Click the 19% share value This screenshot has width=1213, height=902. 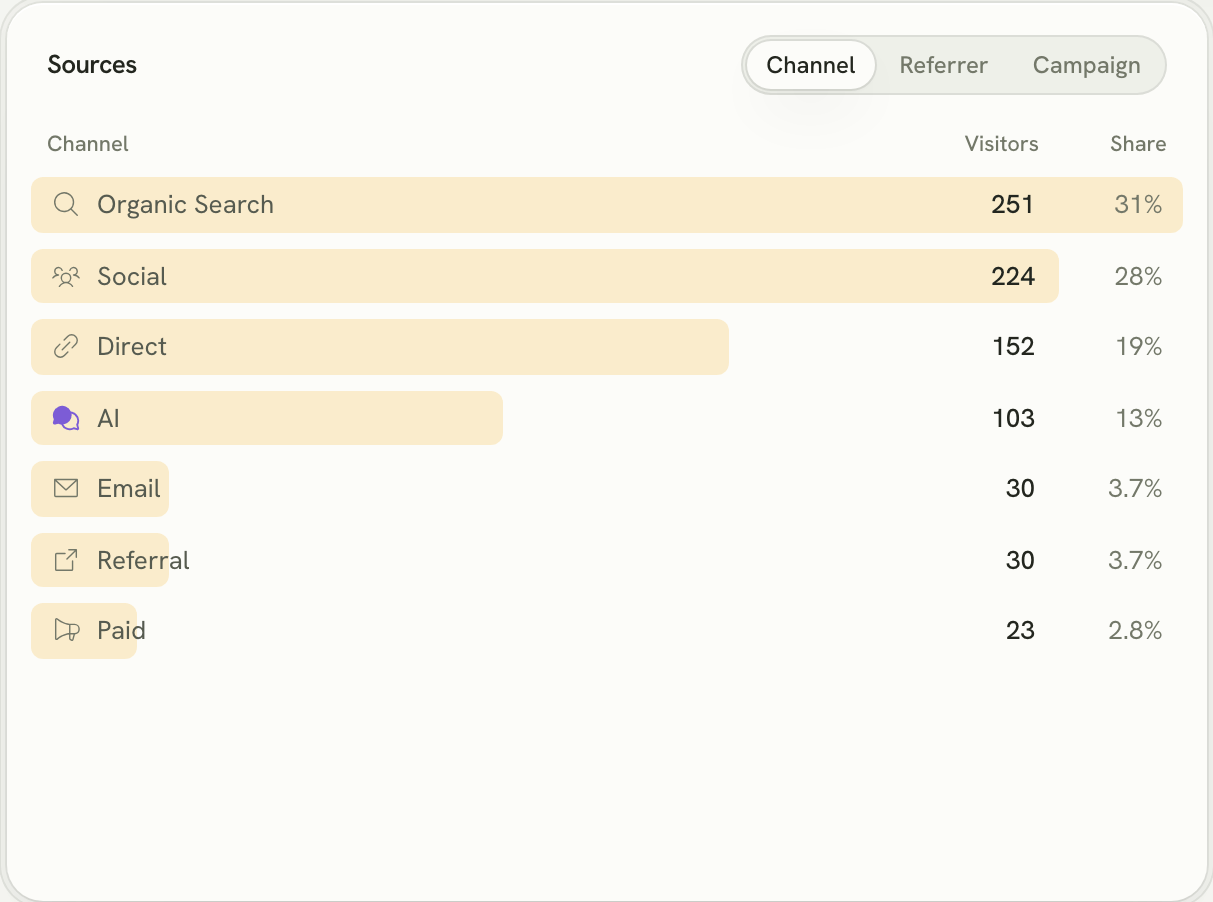(x=1139, y=347)
